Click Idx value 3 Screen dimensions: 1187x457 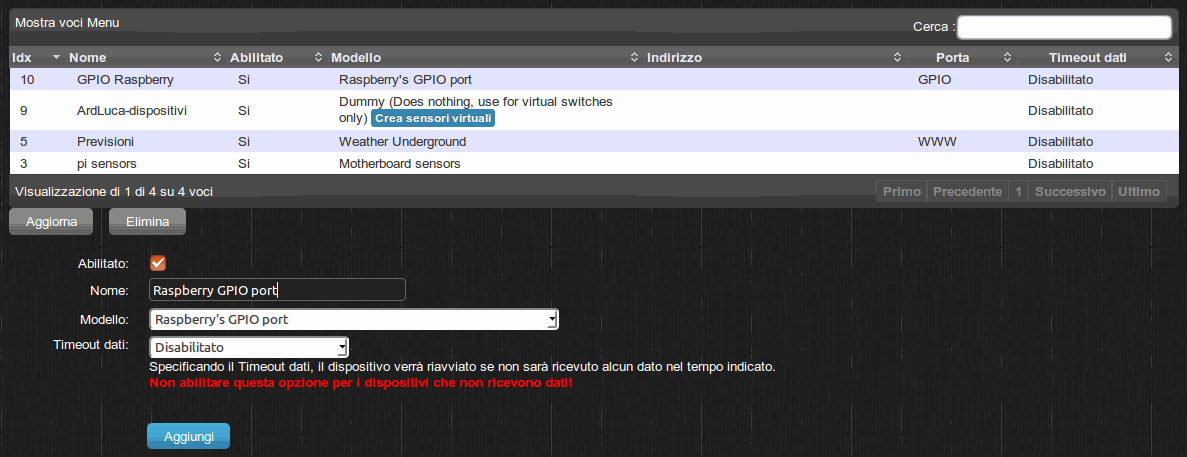click(x=24, y=163)
